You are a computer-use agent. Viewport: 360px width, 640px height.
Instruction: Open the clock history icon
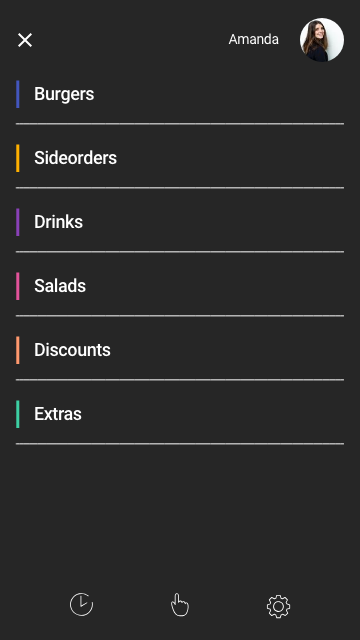81,604
